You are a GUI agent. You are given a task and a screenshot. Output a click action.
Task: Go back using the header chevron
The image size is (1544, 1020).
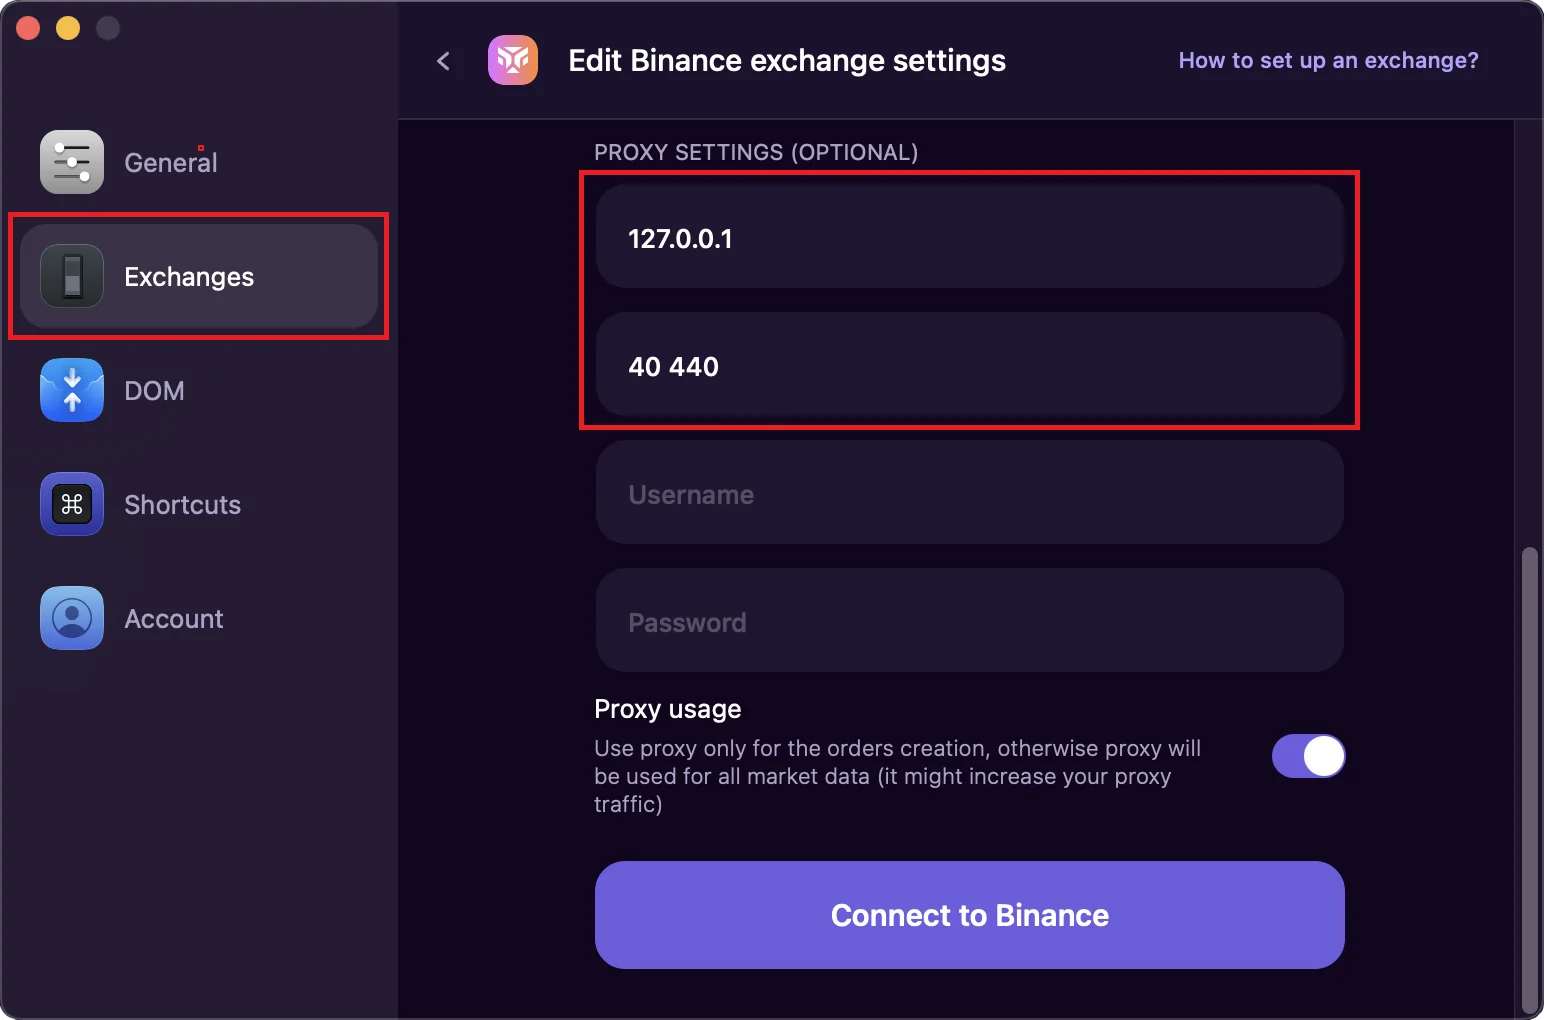coord(444,61)
